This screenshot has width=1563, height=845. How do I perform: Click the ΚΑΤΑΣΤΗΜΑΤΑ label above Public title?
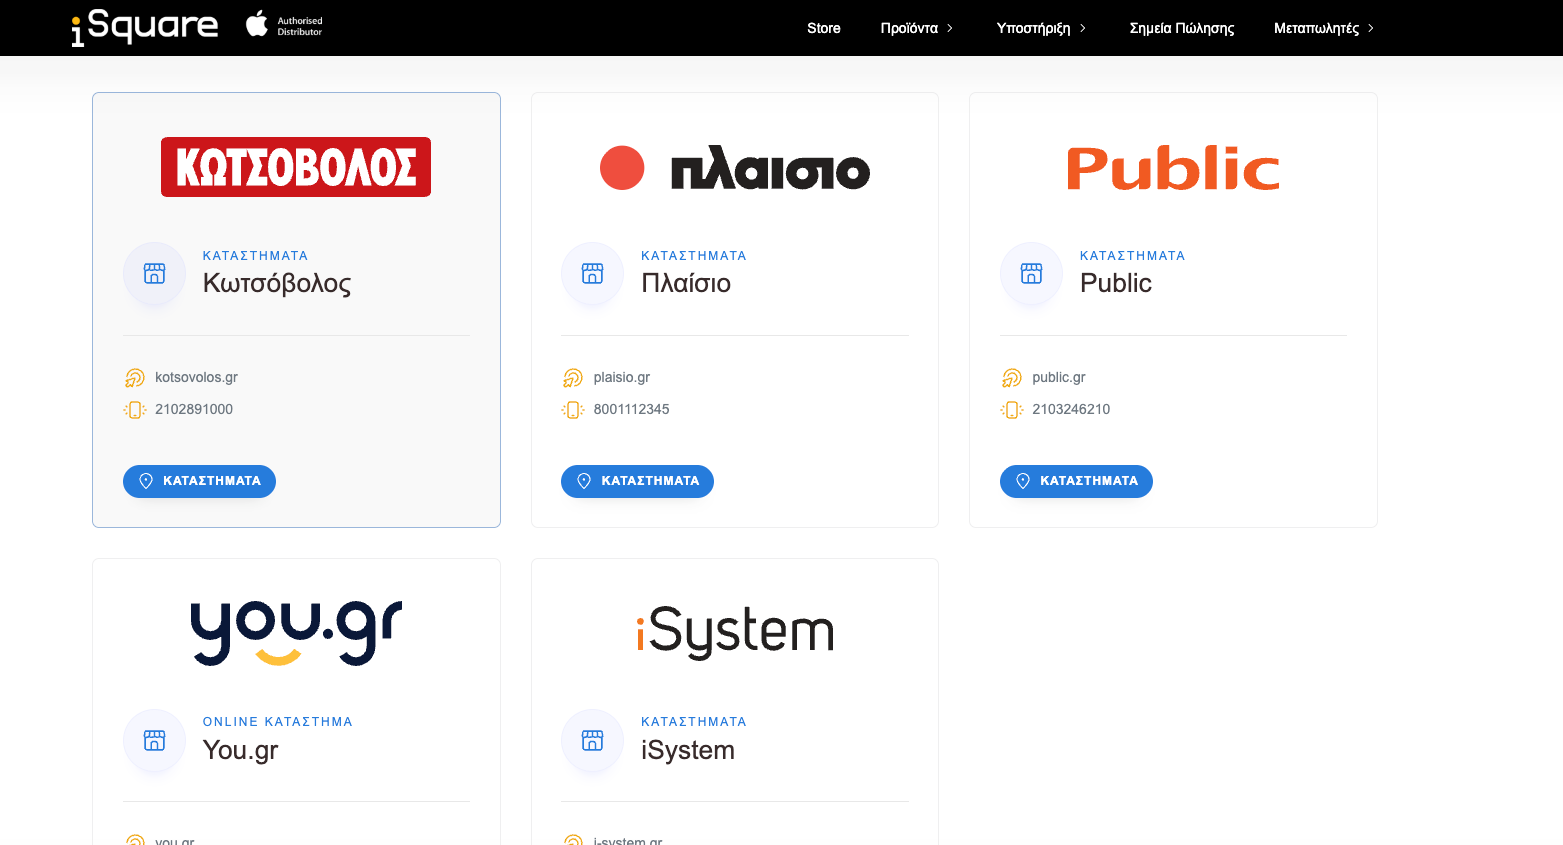1133,256
